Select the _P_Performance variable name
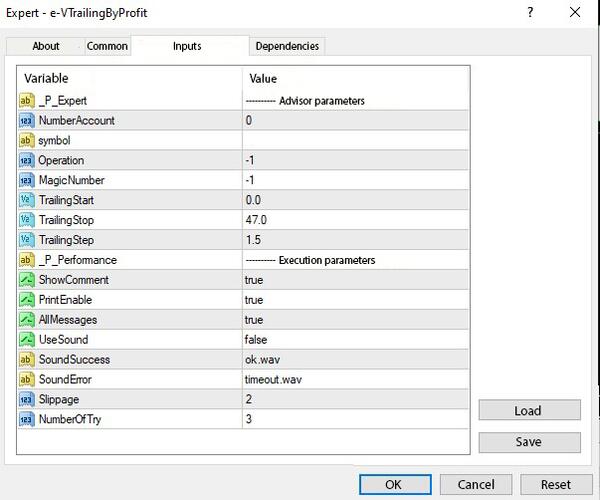Image resolution: width=600 pixels, height=500 pixels. tap(78, 260)
